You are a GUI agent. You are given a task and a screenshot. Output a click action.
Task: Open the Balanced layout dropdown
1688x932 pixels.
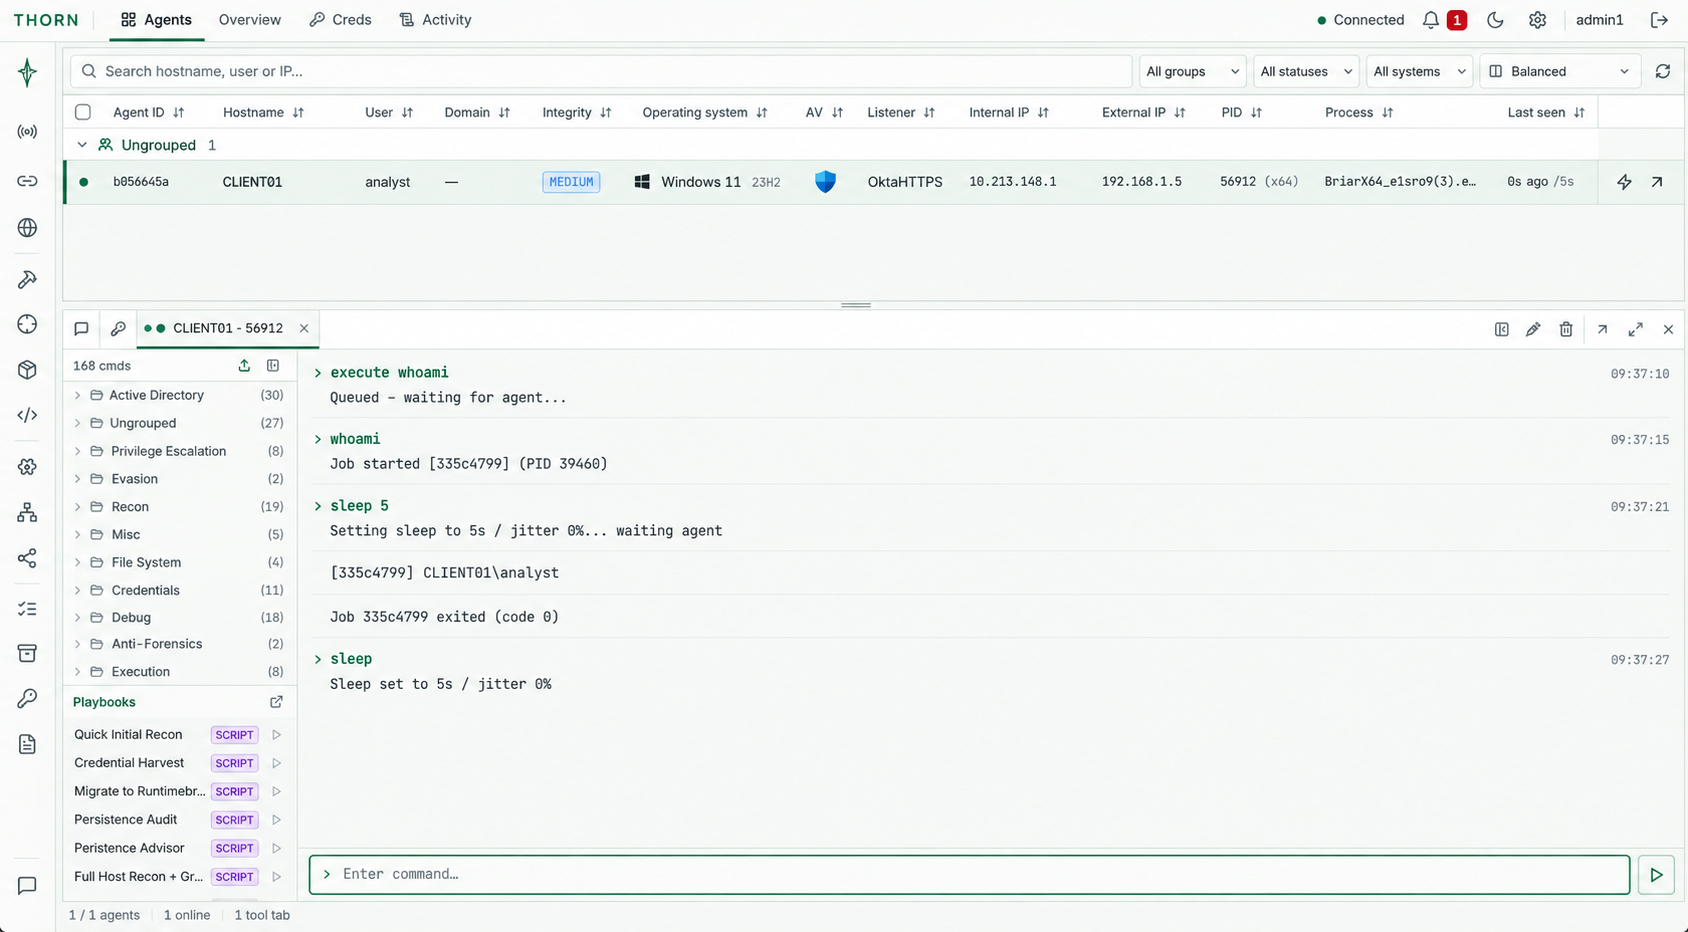(1560, 71)
